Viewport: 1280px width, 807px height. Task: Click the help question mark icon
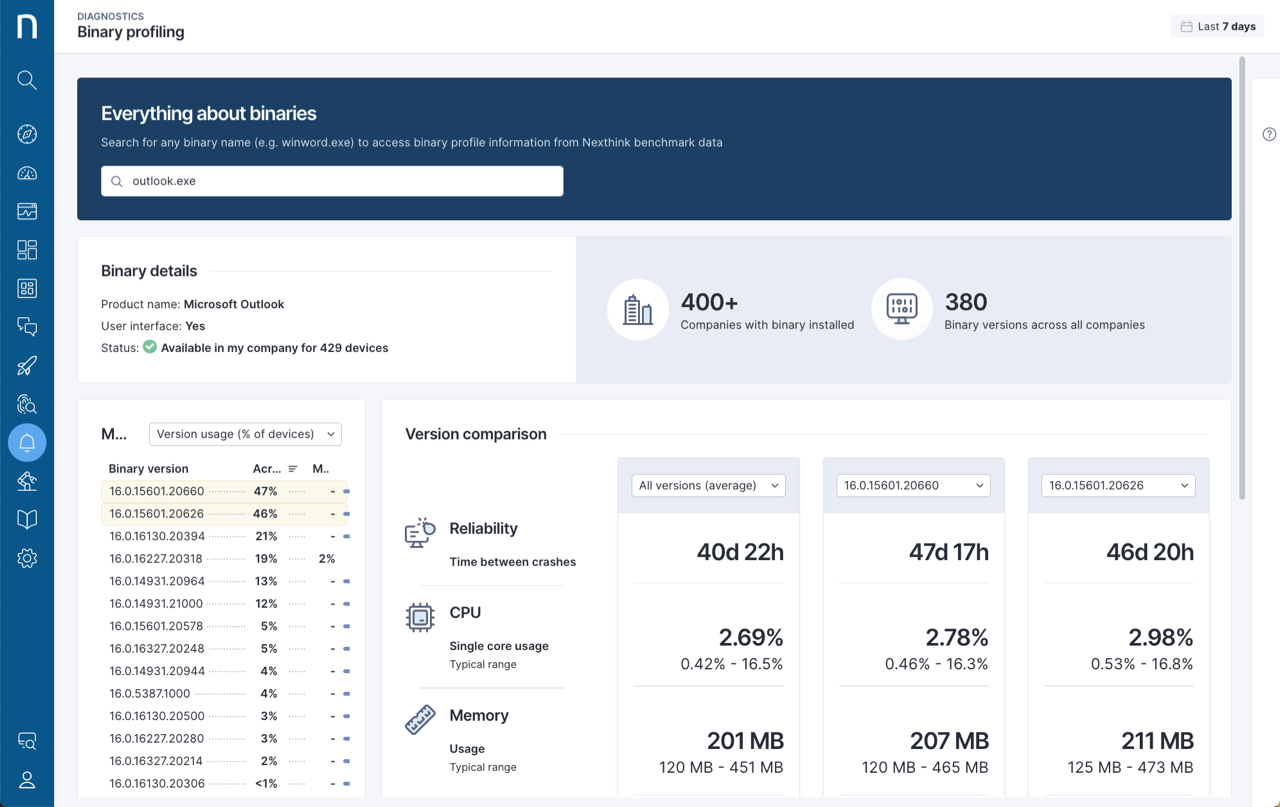point(1269,134)
